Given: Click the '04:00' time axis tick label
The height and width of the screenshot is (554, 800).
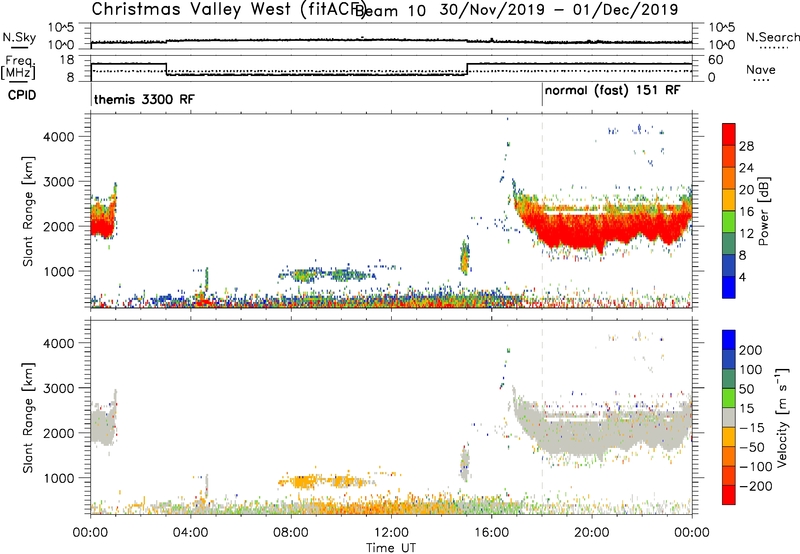Looking at the screenshot, I should 191,533.
